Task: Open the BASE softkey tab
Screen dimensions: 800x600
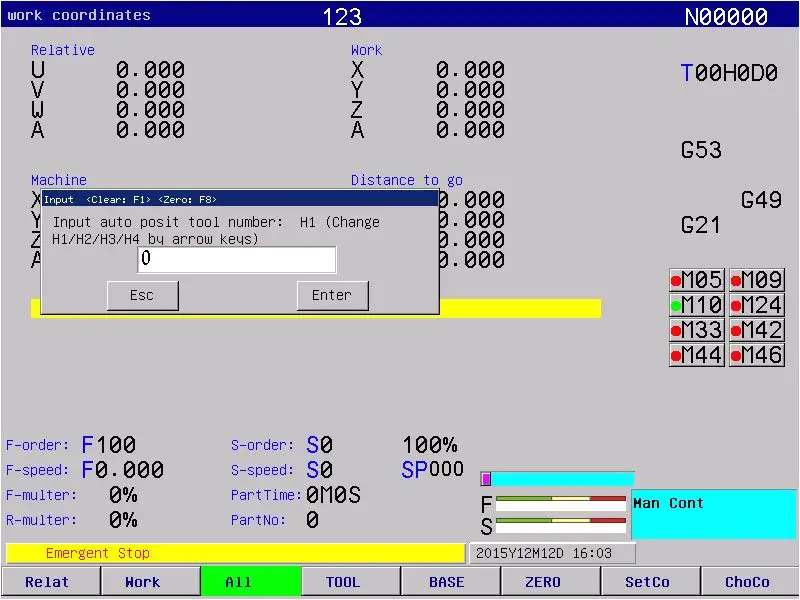Action: [451, 582]
